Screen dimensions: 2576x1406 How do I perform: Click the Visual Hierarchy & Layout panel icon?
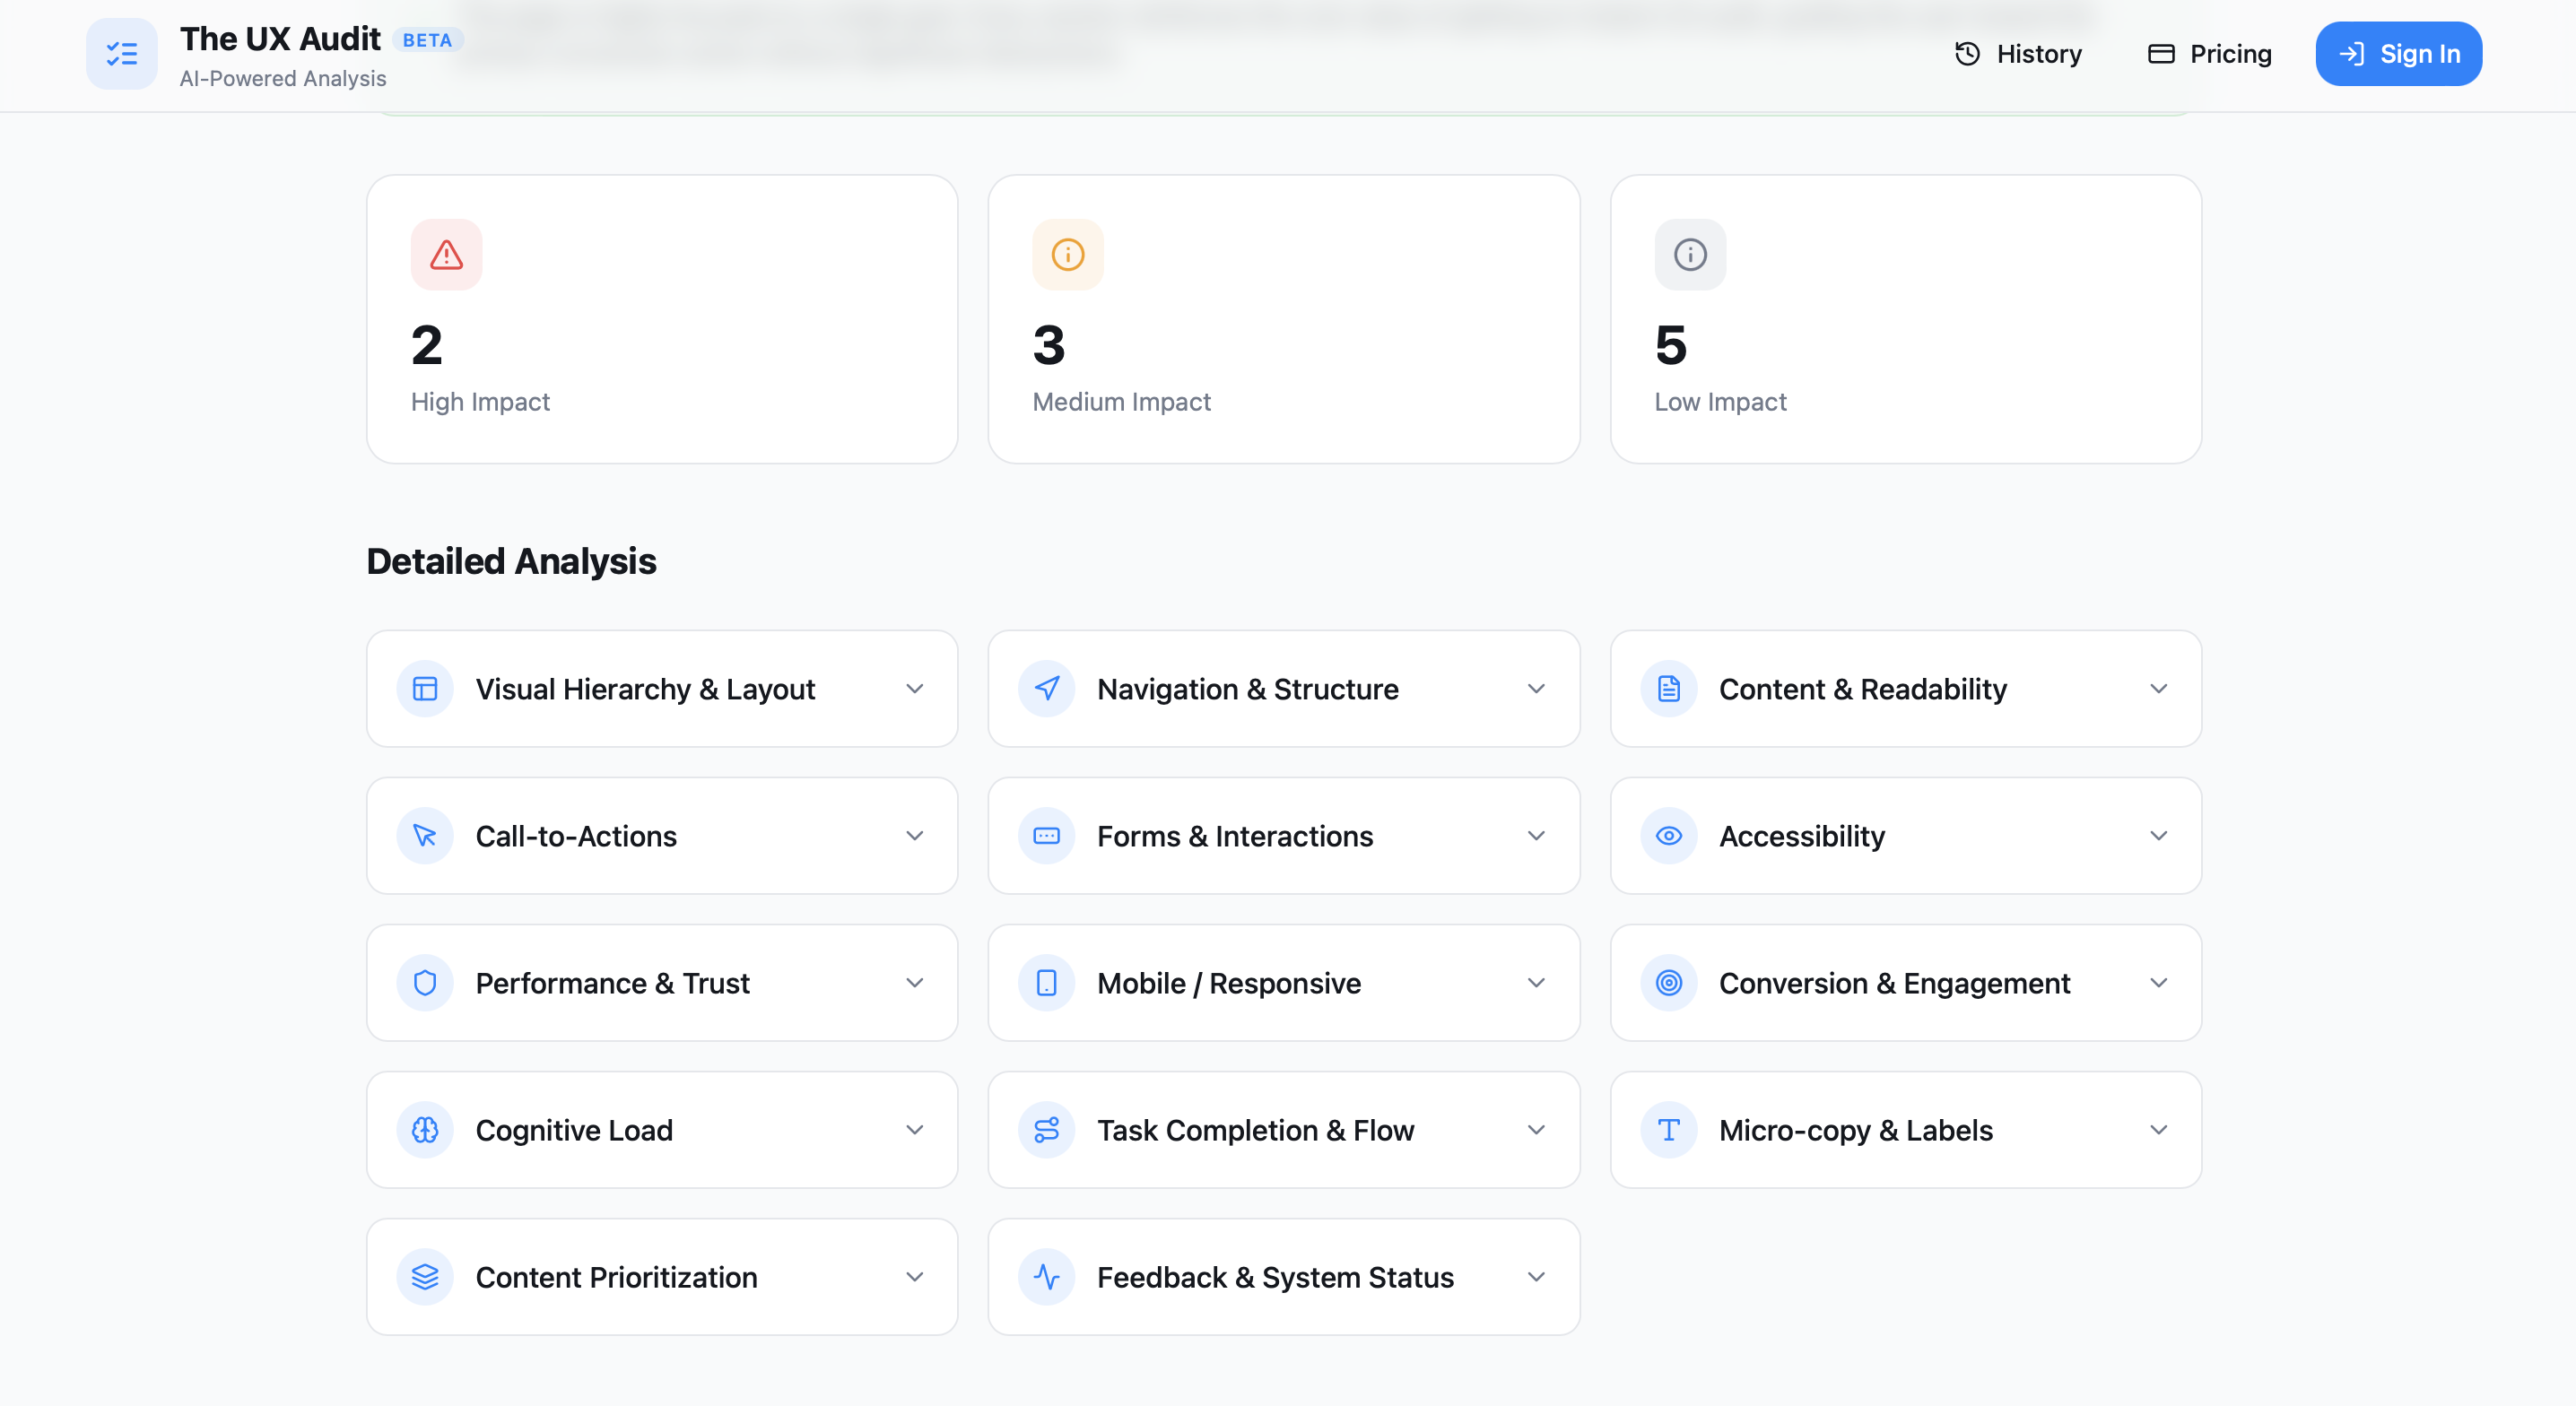pos(424,688)
